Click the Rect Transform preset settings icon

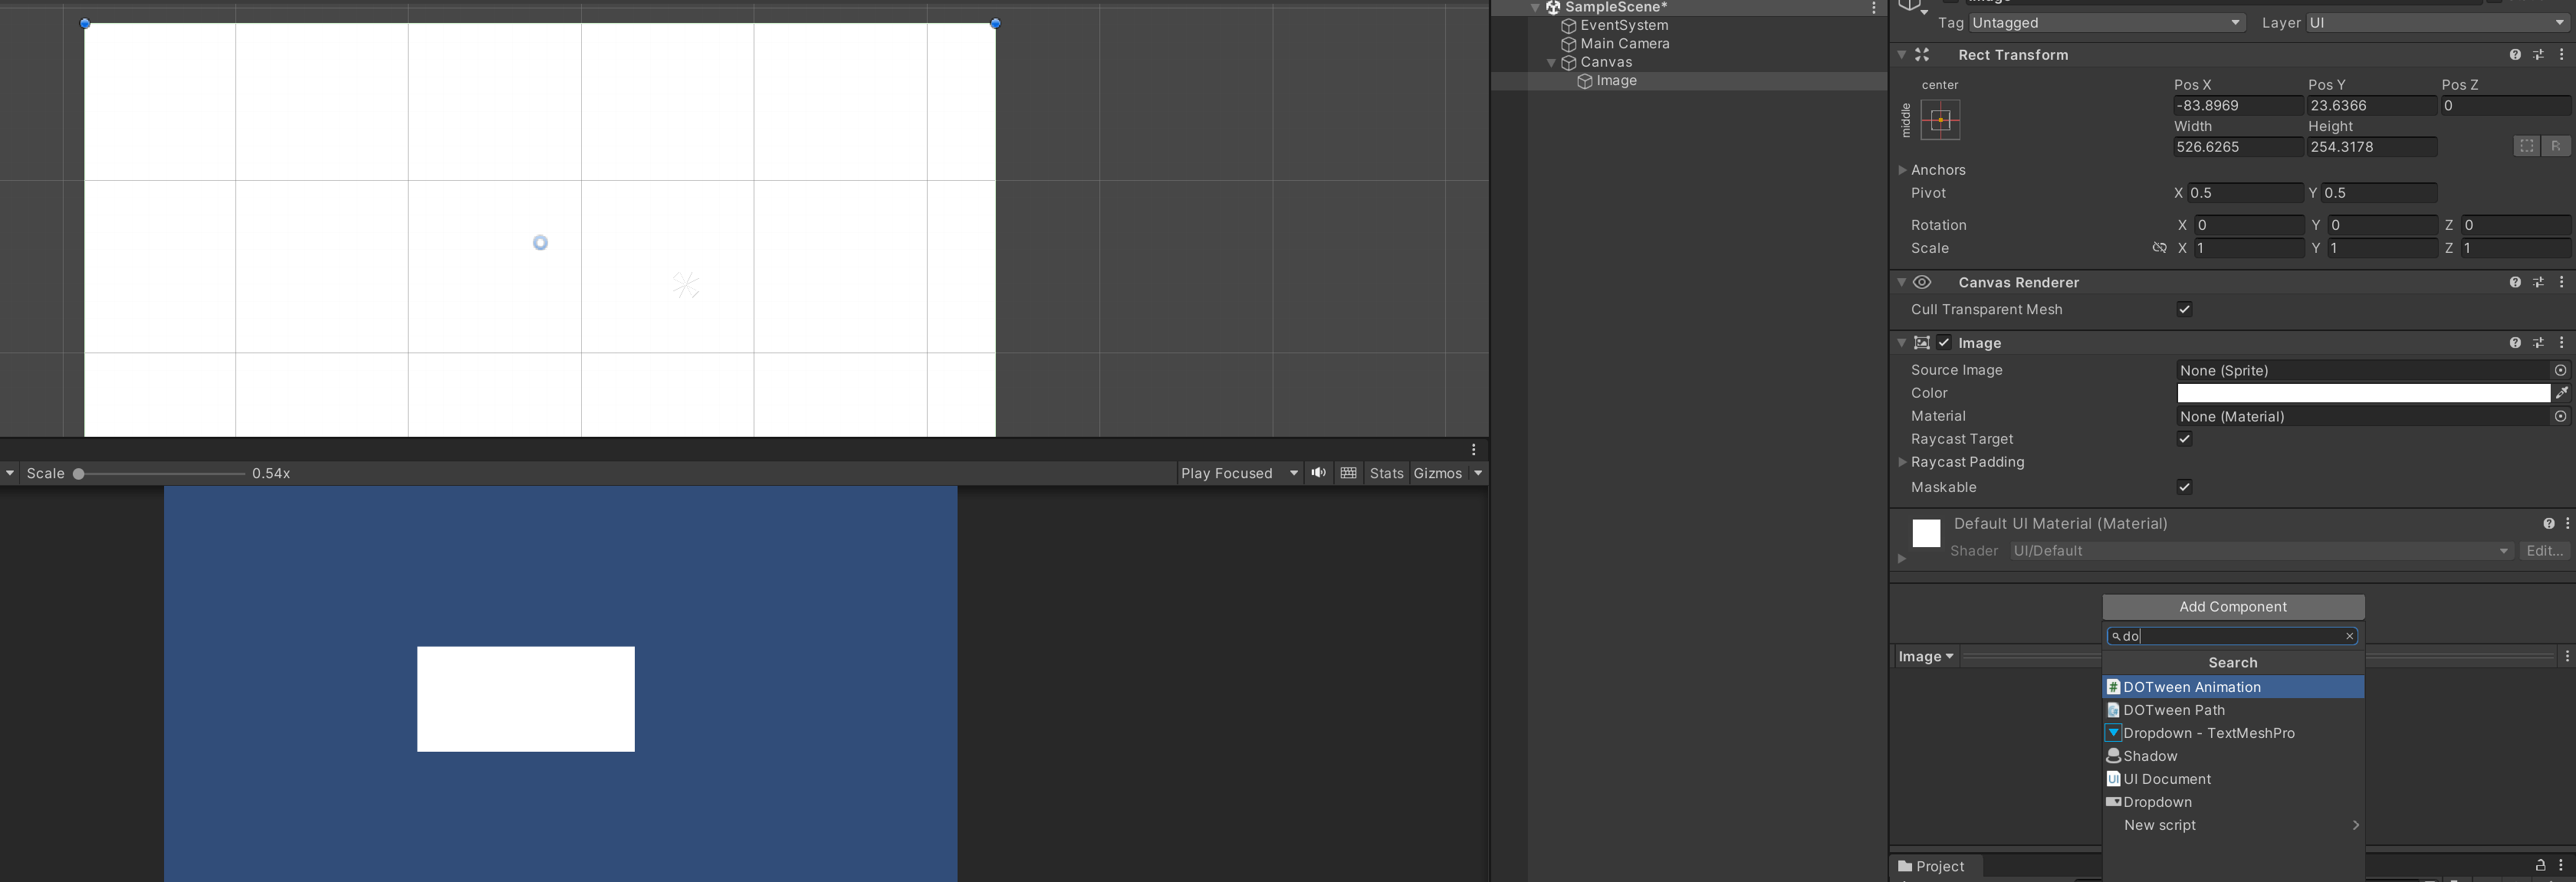pyautogui.click(x=2538, y=55)
